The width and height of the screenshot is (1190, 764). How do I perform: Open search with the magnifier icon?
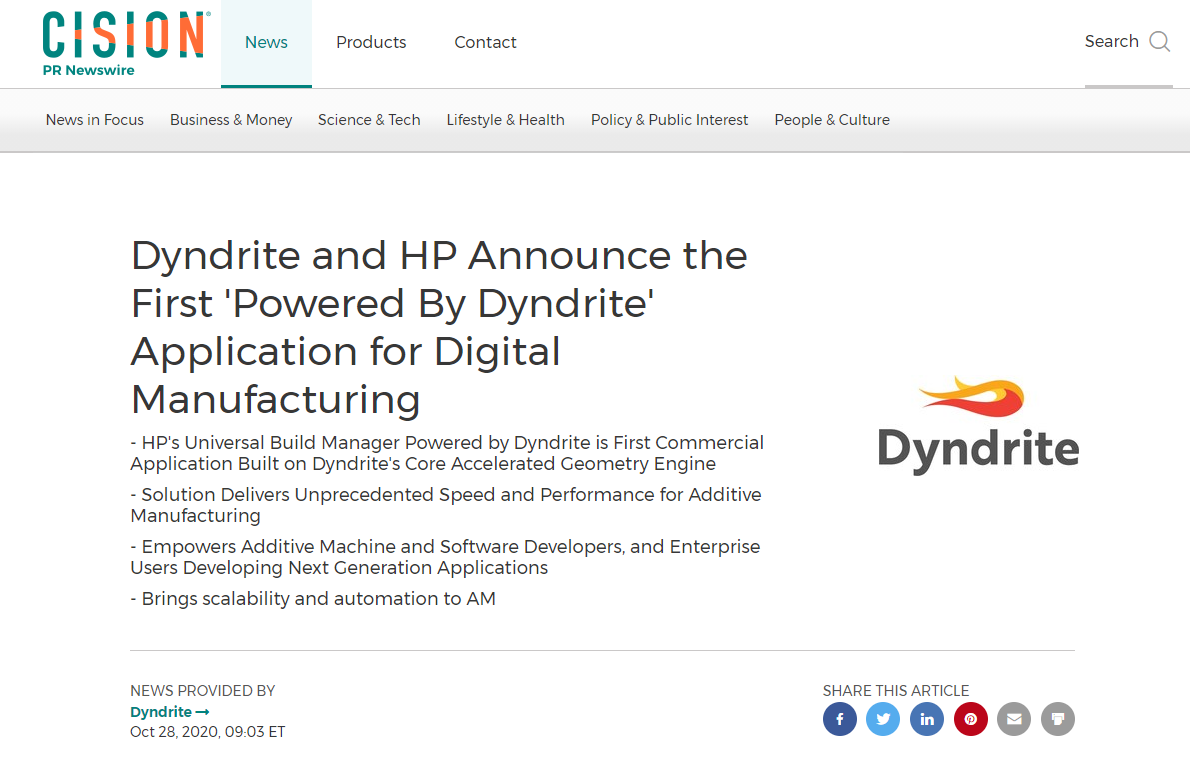[x=1158, y=42]
